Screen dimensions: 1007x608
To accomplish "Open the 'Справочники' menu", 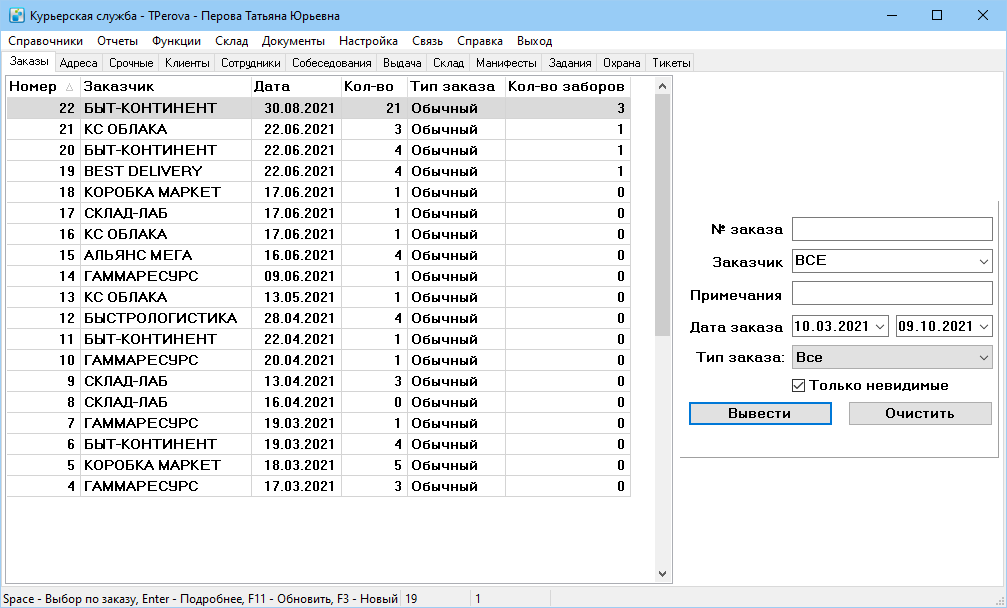I will pyautogui.click(x=46, y=41).
